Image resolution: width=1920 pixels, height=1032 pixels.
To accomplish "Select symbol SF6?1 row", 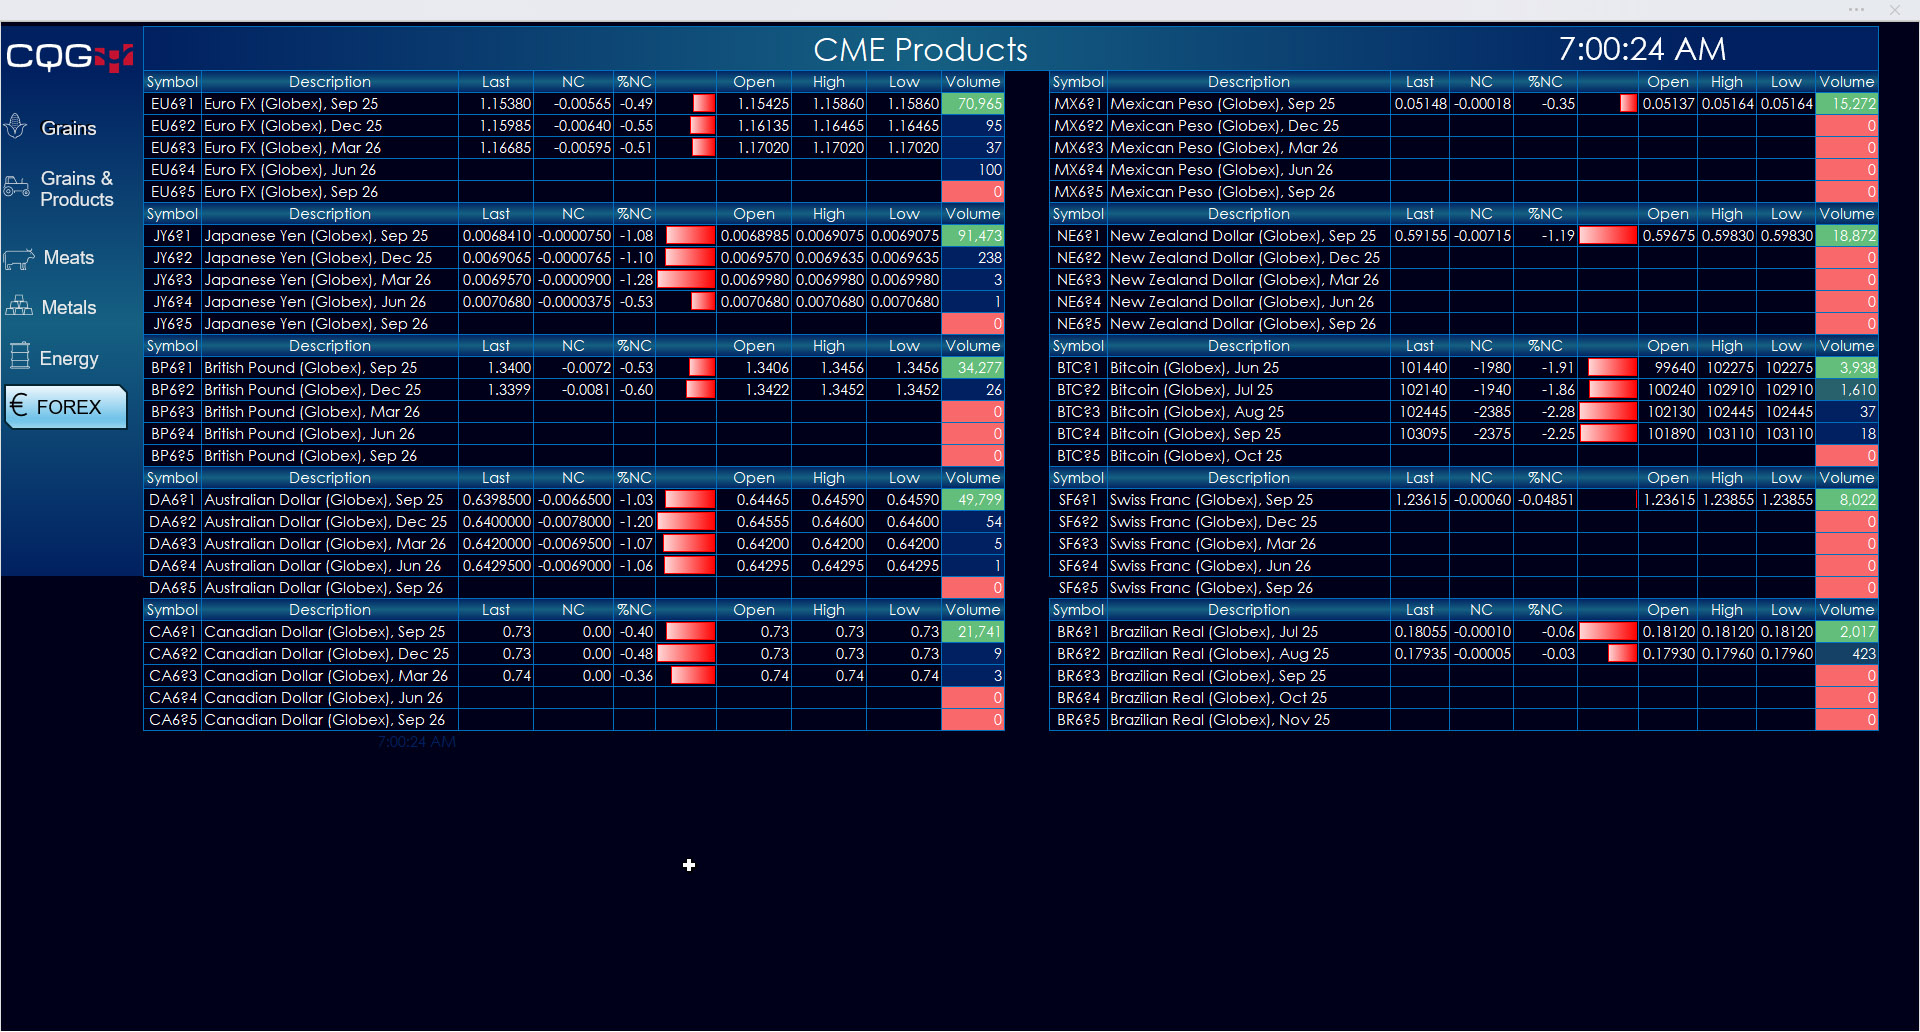I will (x=1078, y=500).
